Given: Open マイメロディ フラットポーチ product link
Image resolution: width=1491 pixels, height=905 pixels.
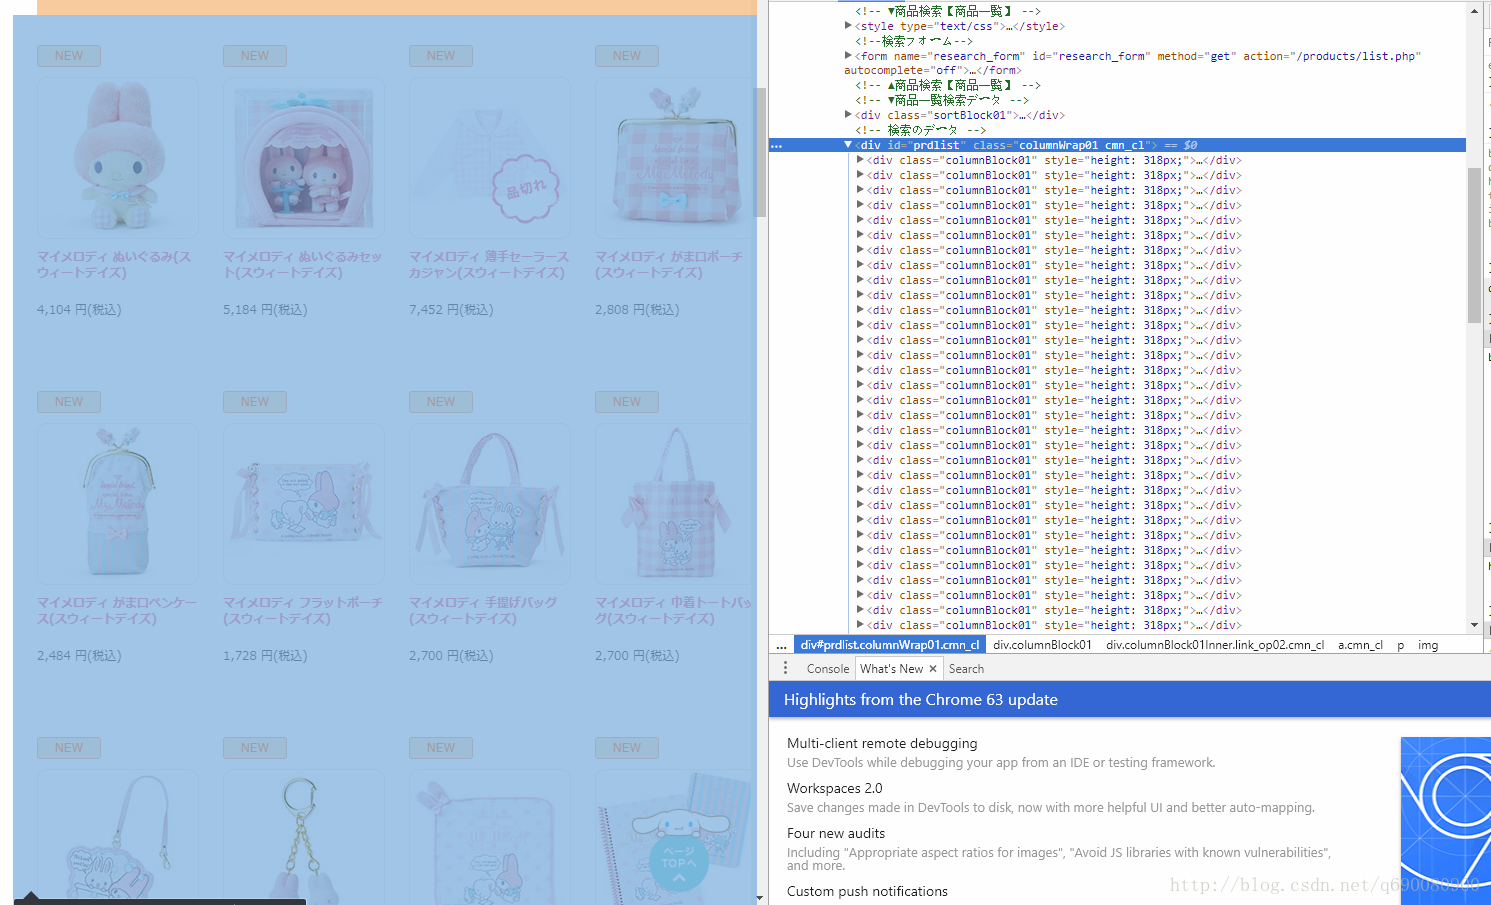Looking at the screenshot, I should 302,611.
